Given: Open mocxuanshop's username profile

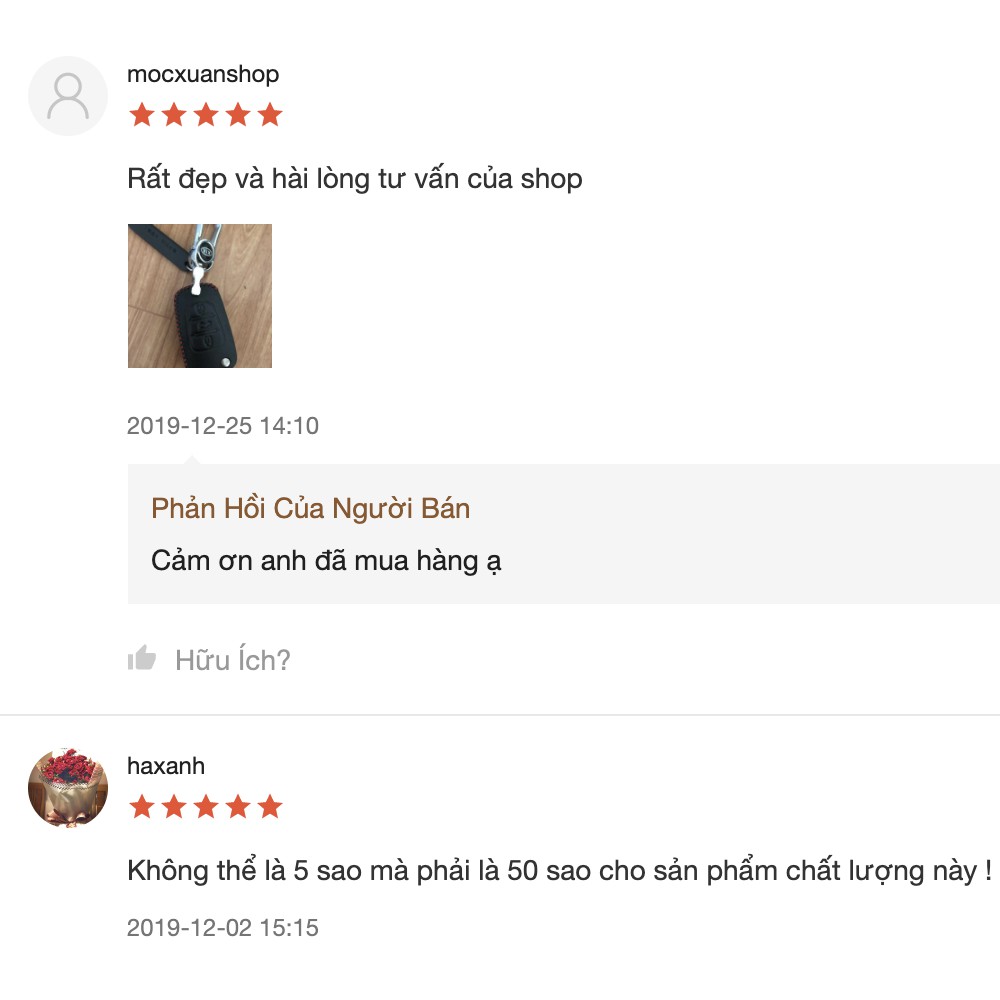Looking at the screenshot, I should click(x=203, y=74).
